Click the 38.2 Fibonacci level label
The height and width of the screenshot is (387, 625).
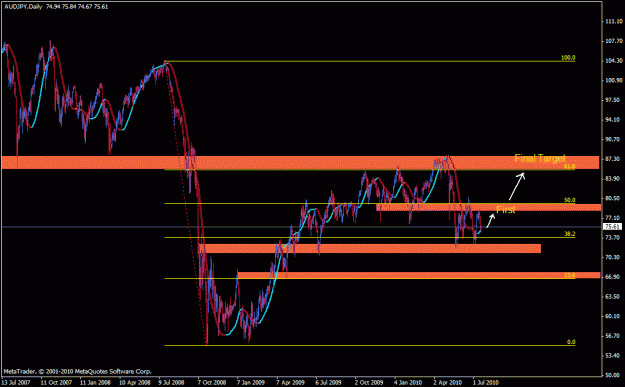tap(570, 234)
